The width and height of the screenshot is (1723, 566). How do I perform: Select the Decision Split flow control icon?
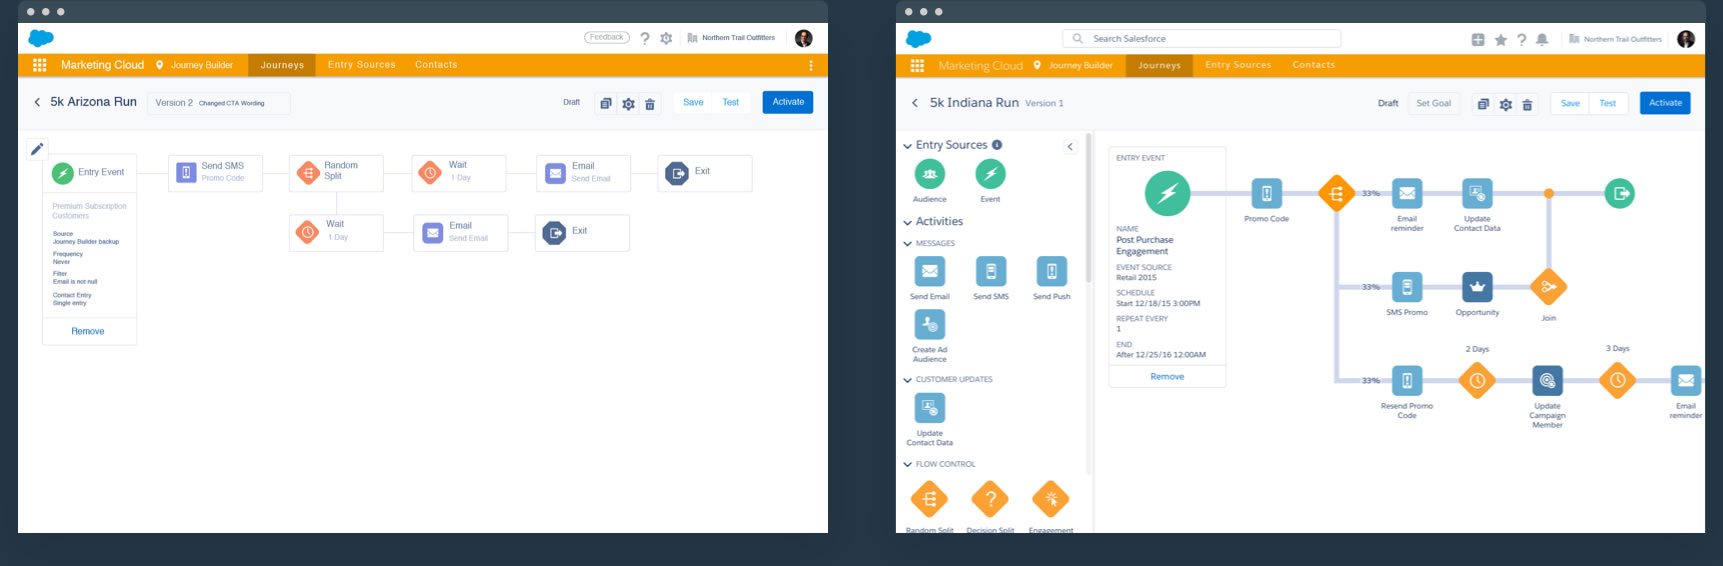[x=990, y=499]
